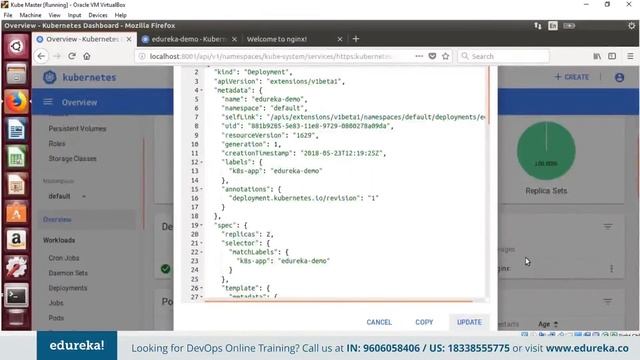The height and width of the screenshot is (360, 640).
Task: Open Amazon from the Ubuntu dock
Action: point(16,240)
